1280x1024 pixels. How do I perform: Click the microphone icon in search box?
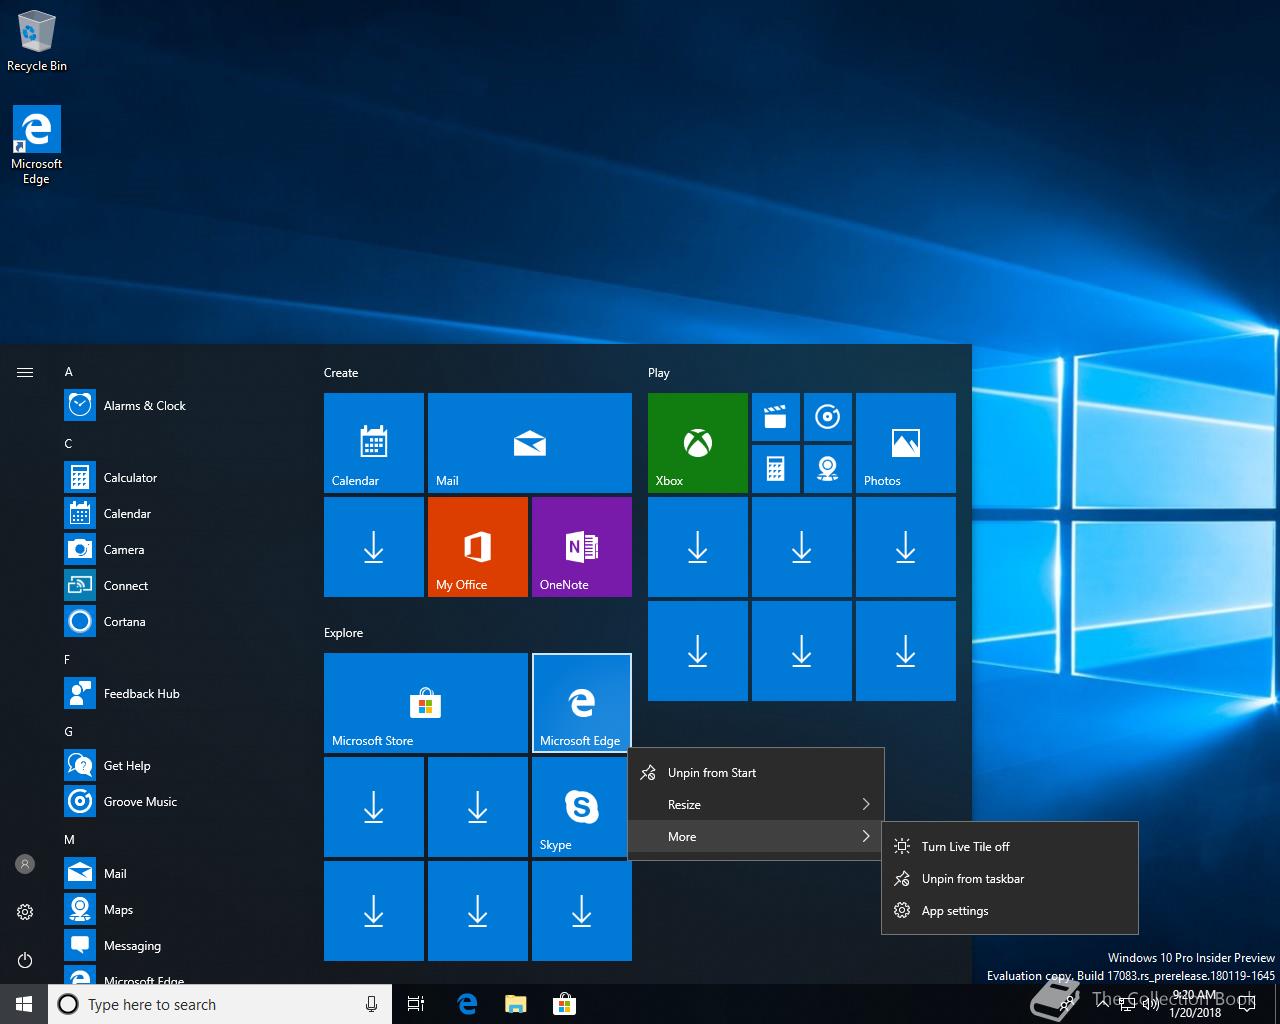coord(372,1004)
